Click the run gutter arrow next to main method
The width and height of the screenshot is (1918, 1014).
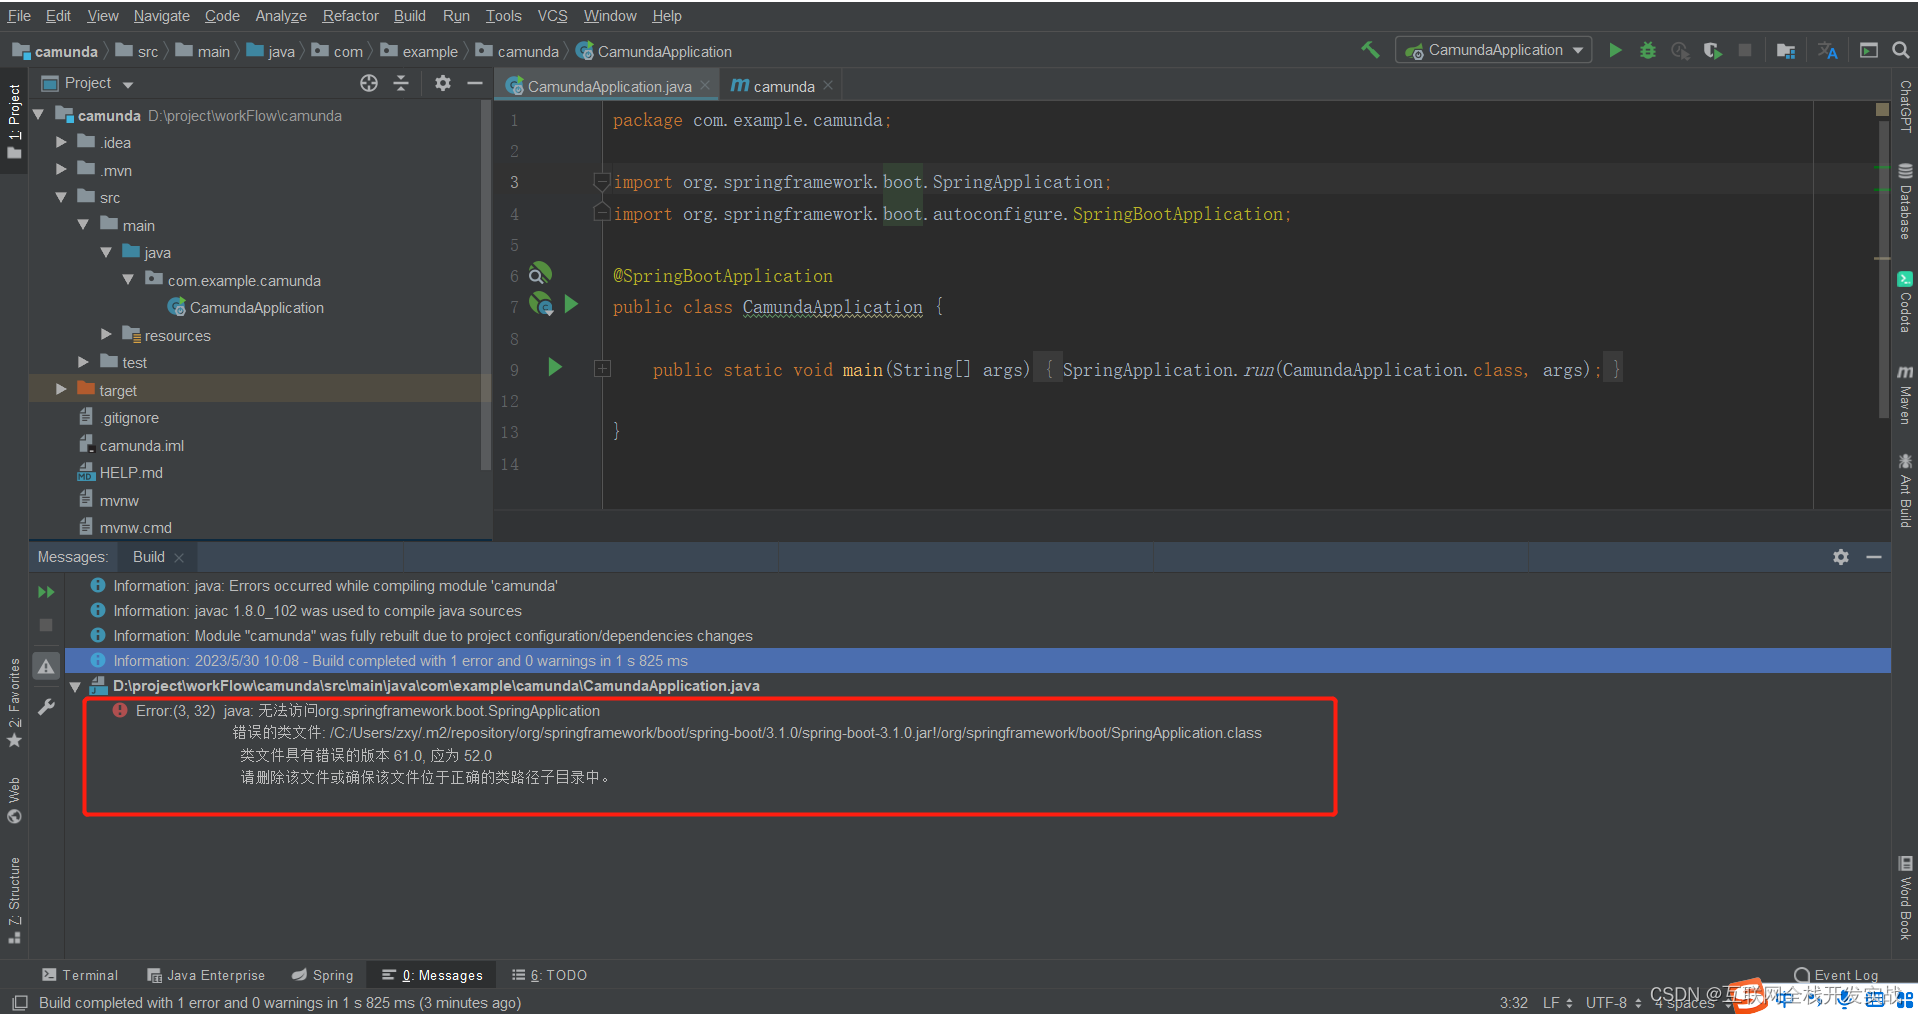555,367
